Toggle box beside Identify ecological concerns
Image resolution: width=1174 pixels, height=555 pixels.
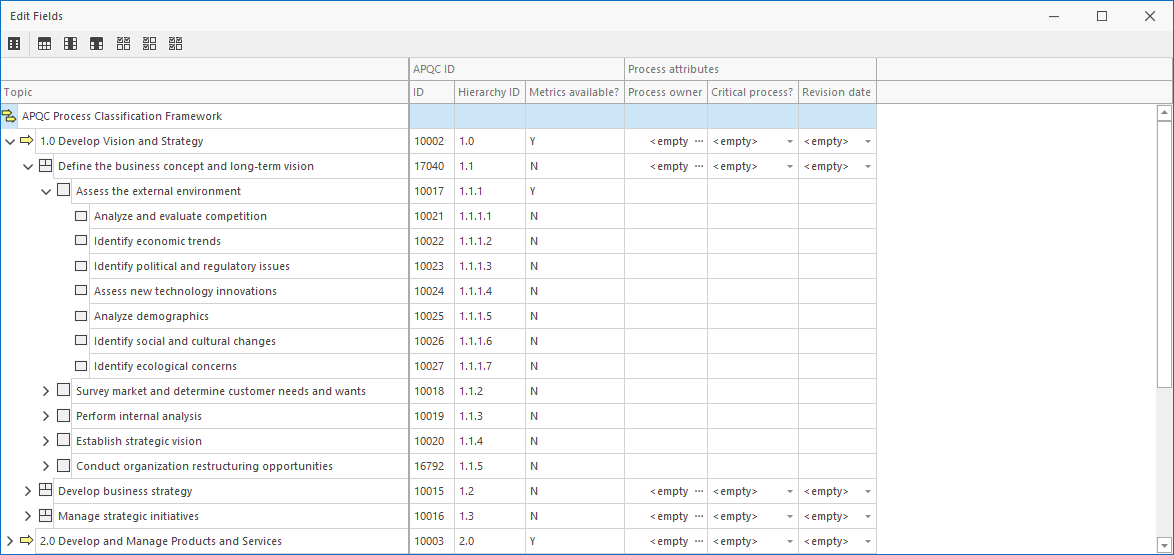(81, 366)
